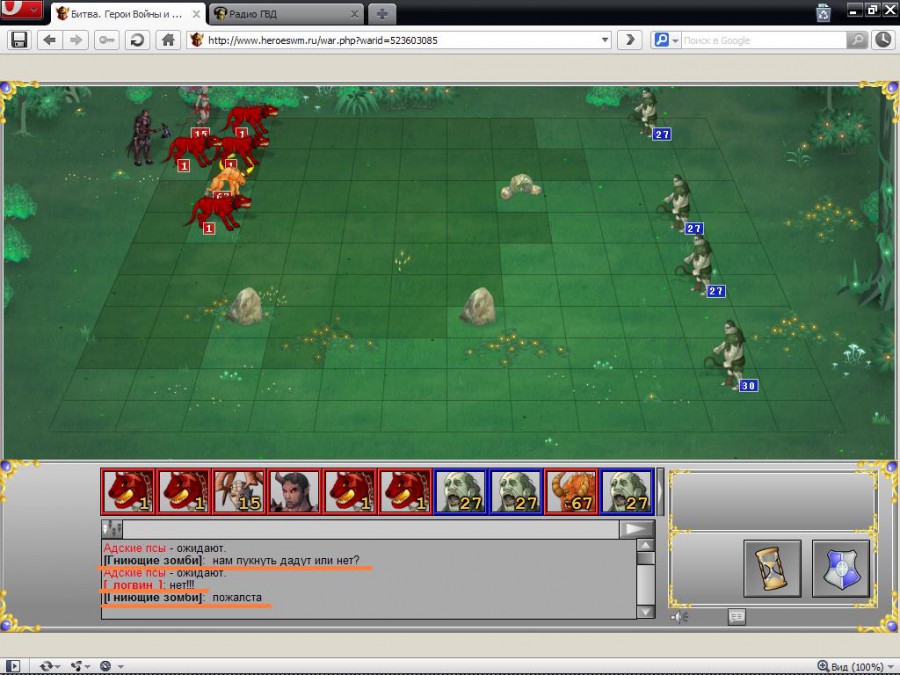Click the password wand key icon
900x675 pixels.
point(107,40)
